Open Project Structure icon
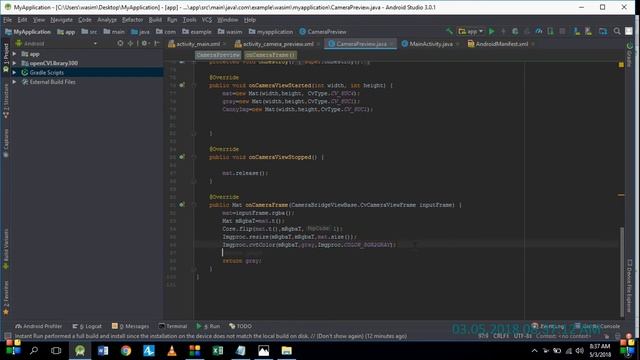The height and width of the screenshot is (360, 640). pos(603,31)
